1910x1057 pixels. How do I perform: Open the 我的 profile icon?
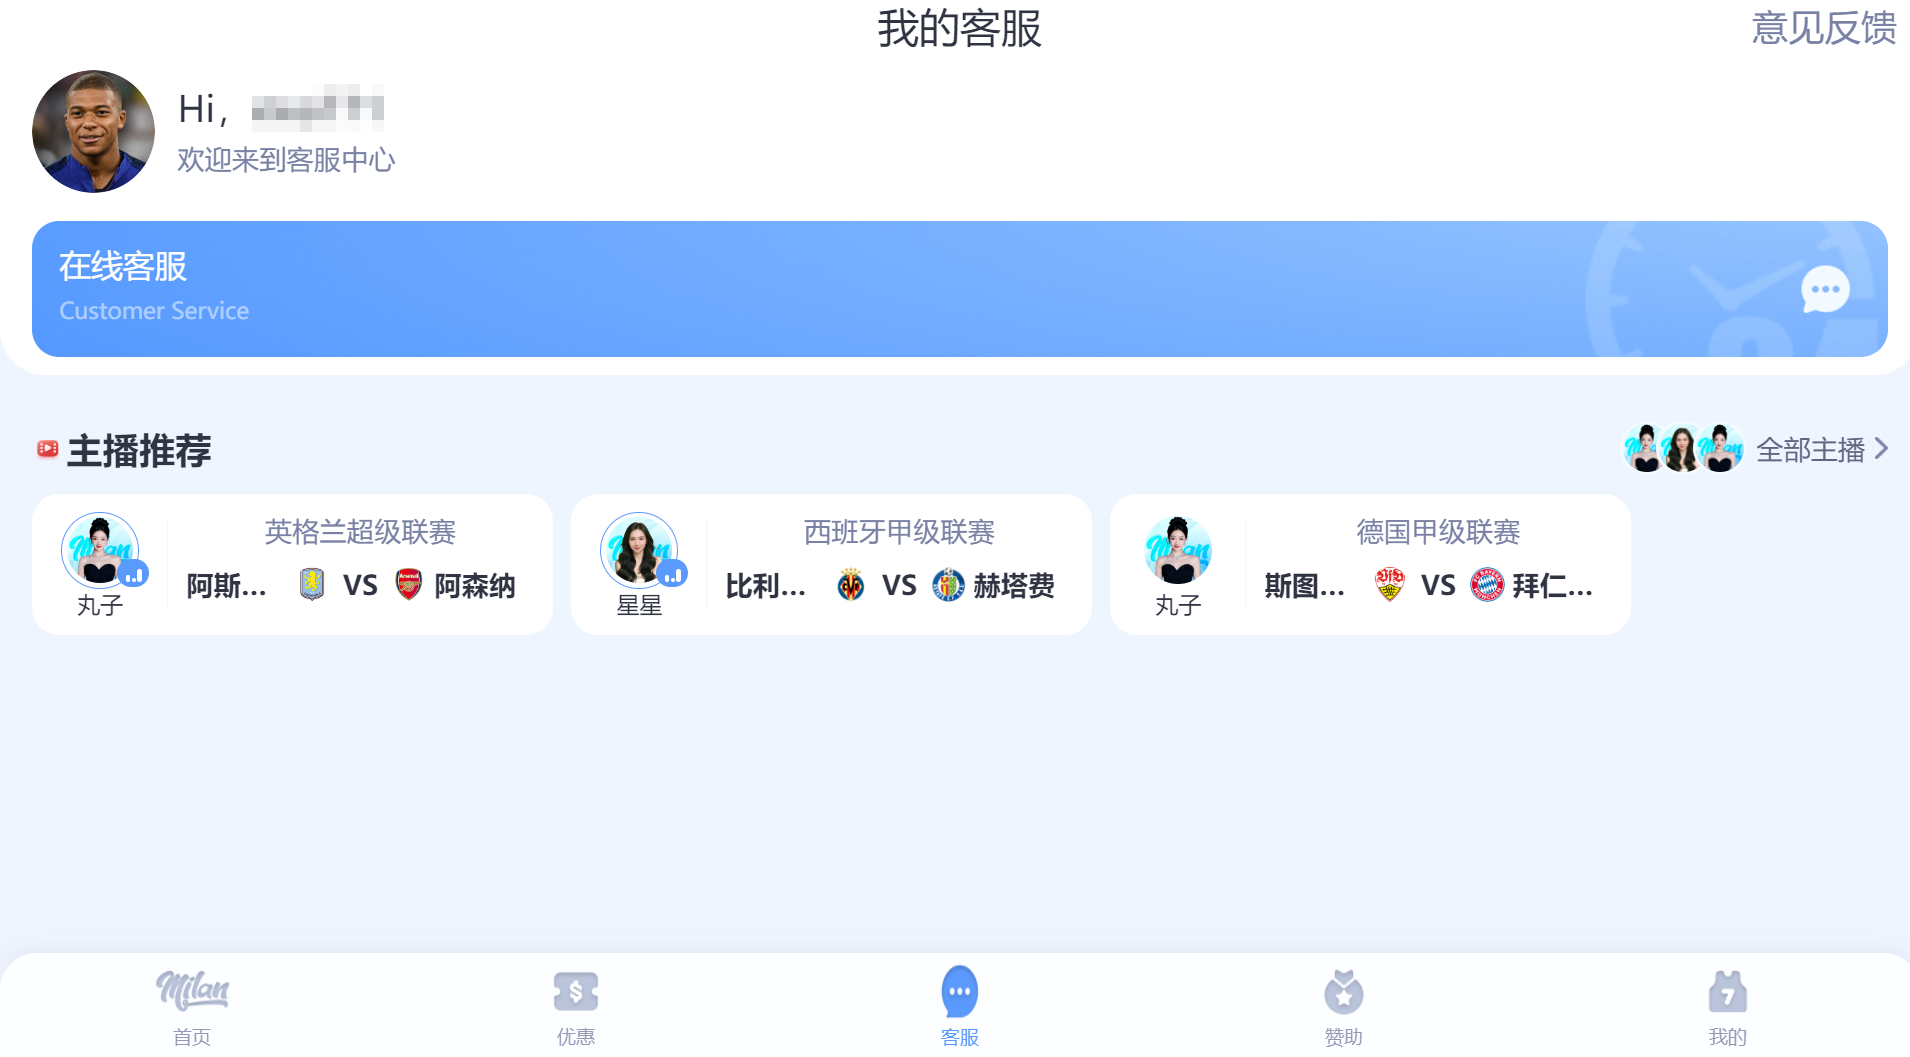point(1727,993)
